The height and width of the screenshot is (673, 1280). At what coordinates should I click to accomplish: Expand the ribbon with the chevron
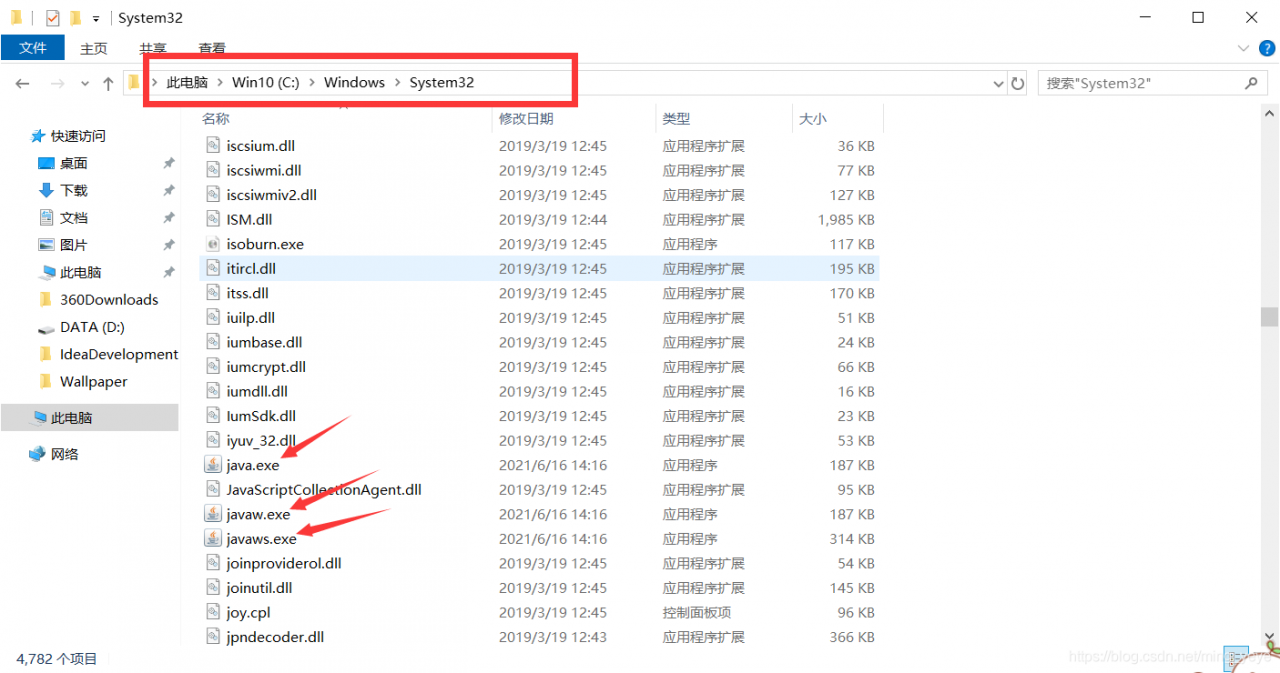coord(1244,48)
